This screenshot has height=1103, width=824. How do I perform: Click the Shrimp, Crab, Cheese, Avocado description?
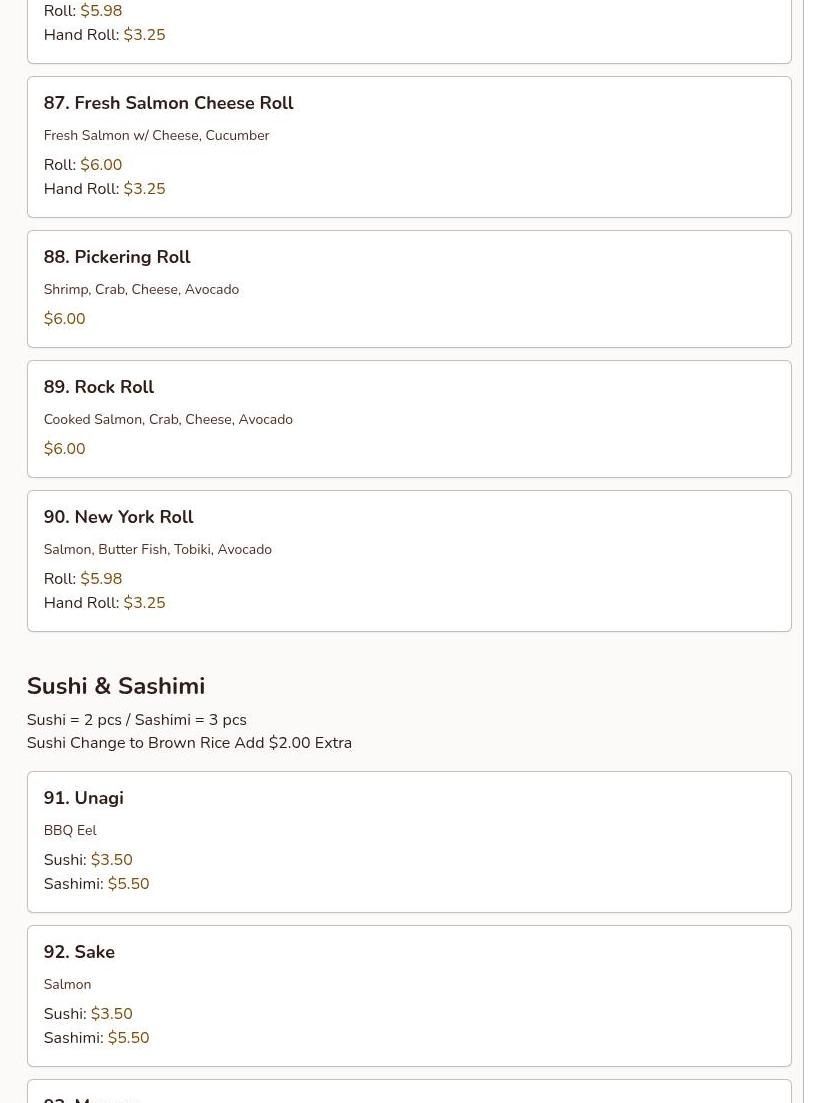pyautogui.click(x=141, y=290)
